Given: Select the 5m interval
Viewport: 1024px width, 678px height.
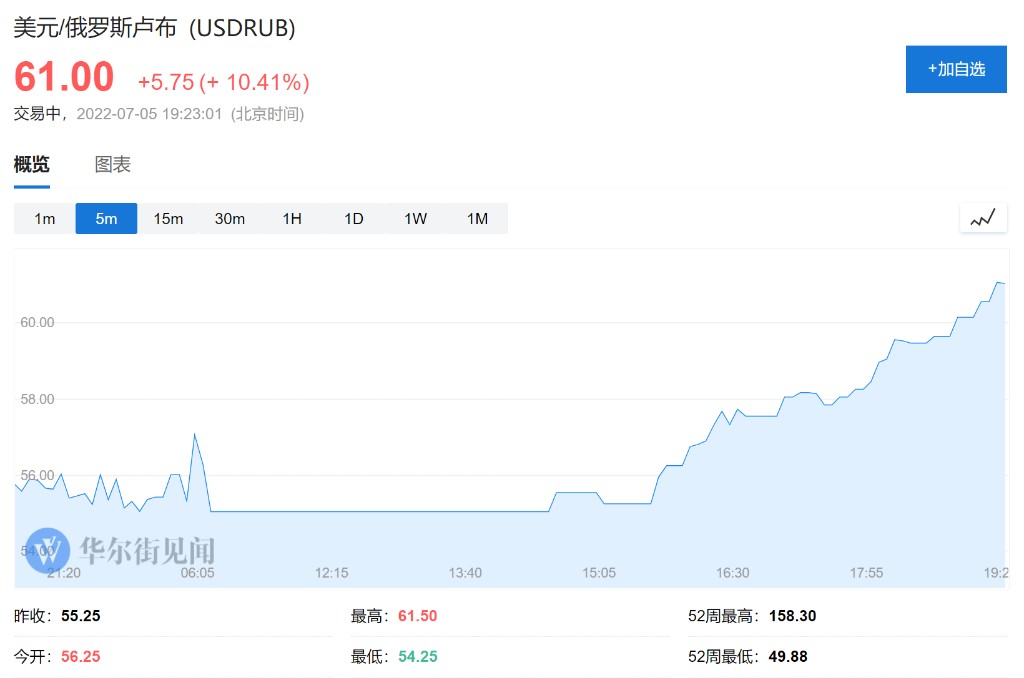Looking at the screenshot, I should coord(106,219).
